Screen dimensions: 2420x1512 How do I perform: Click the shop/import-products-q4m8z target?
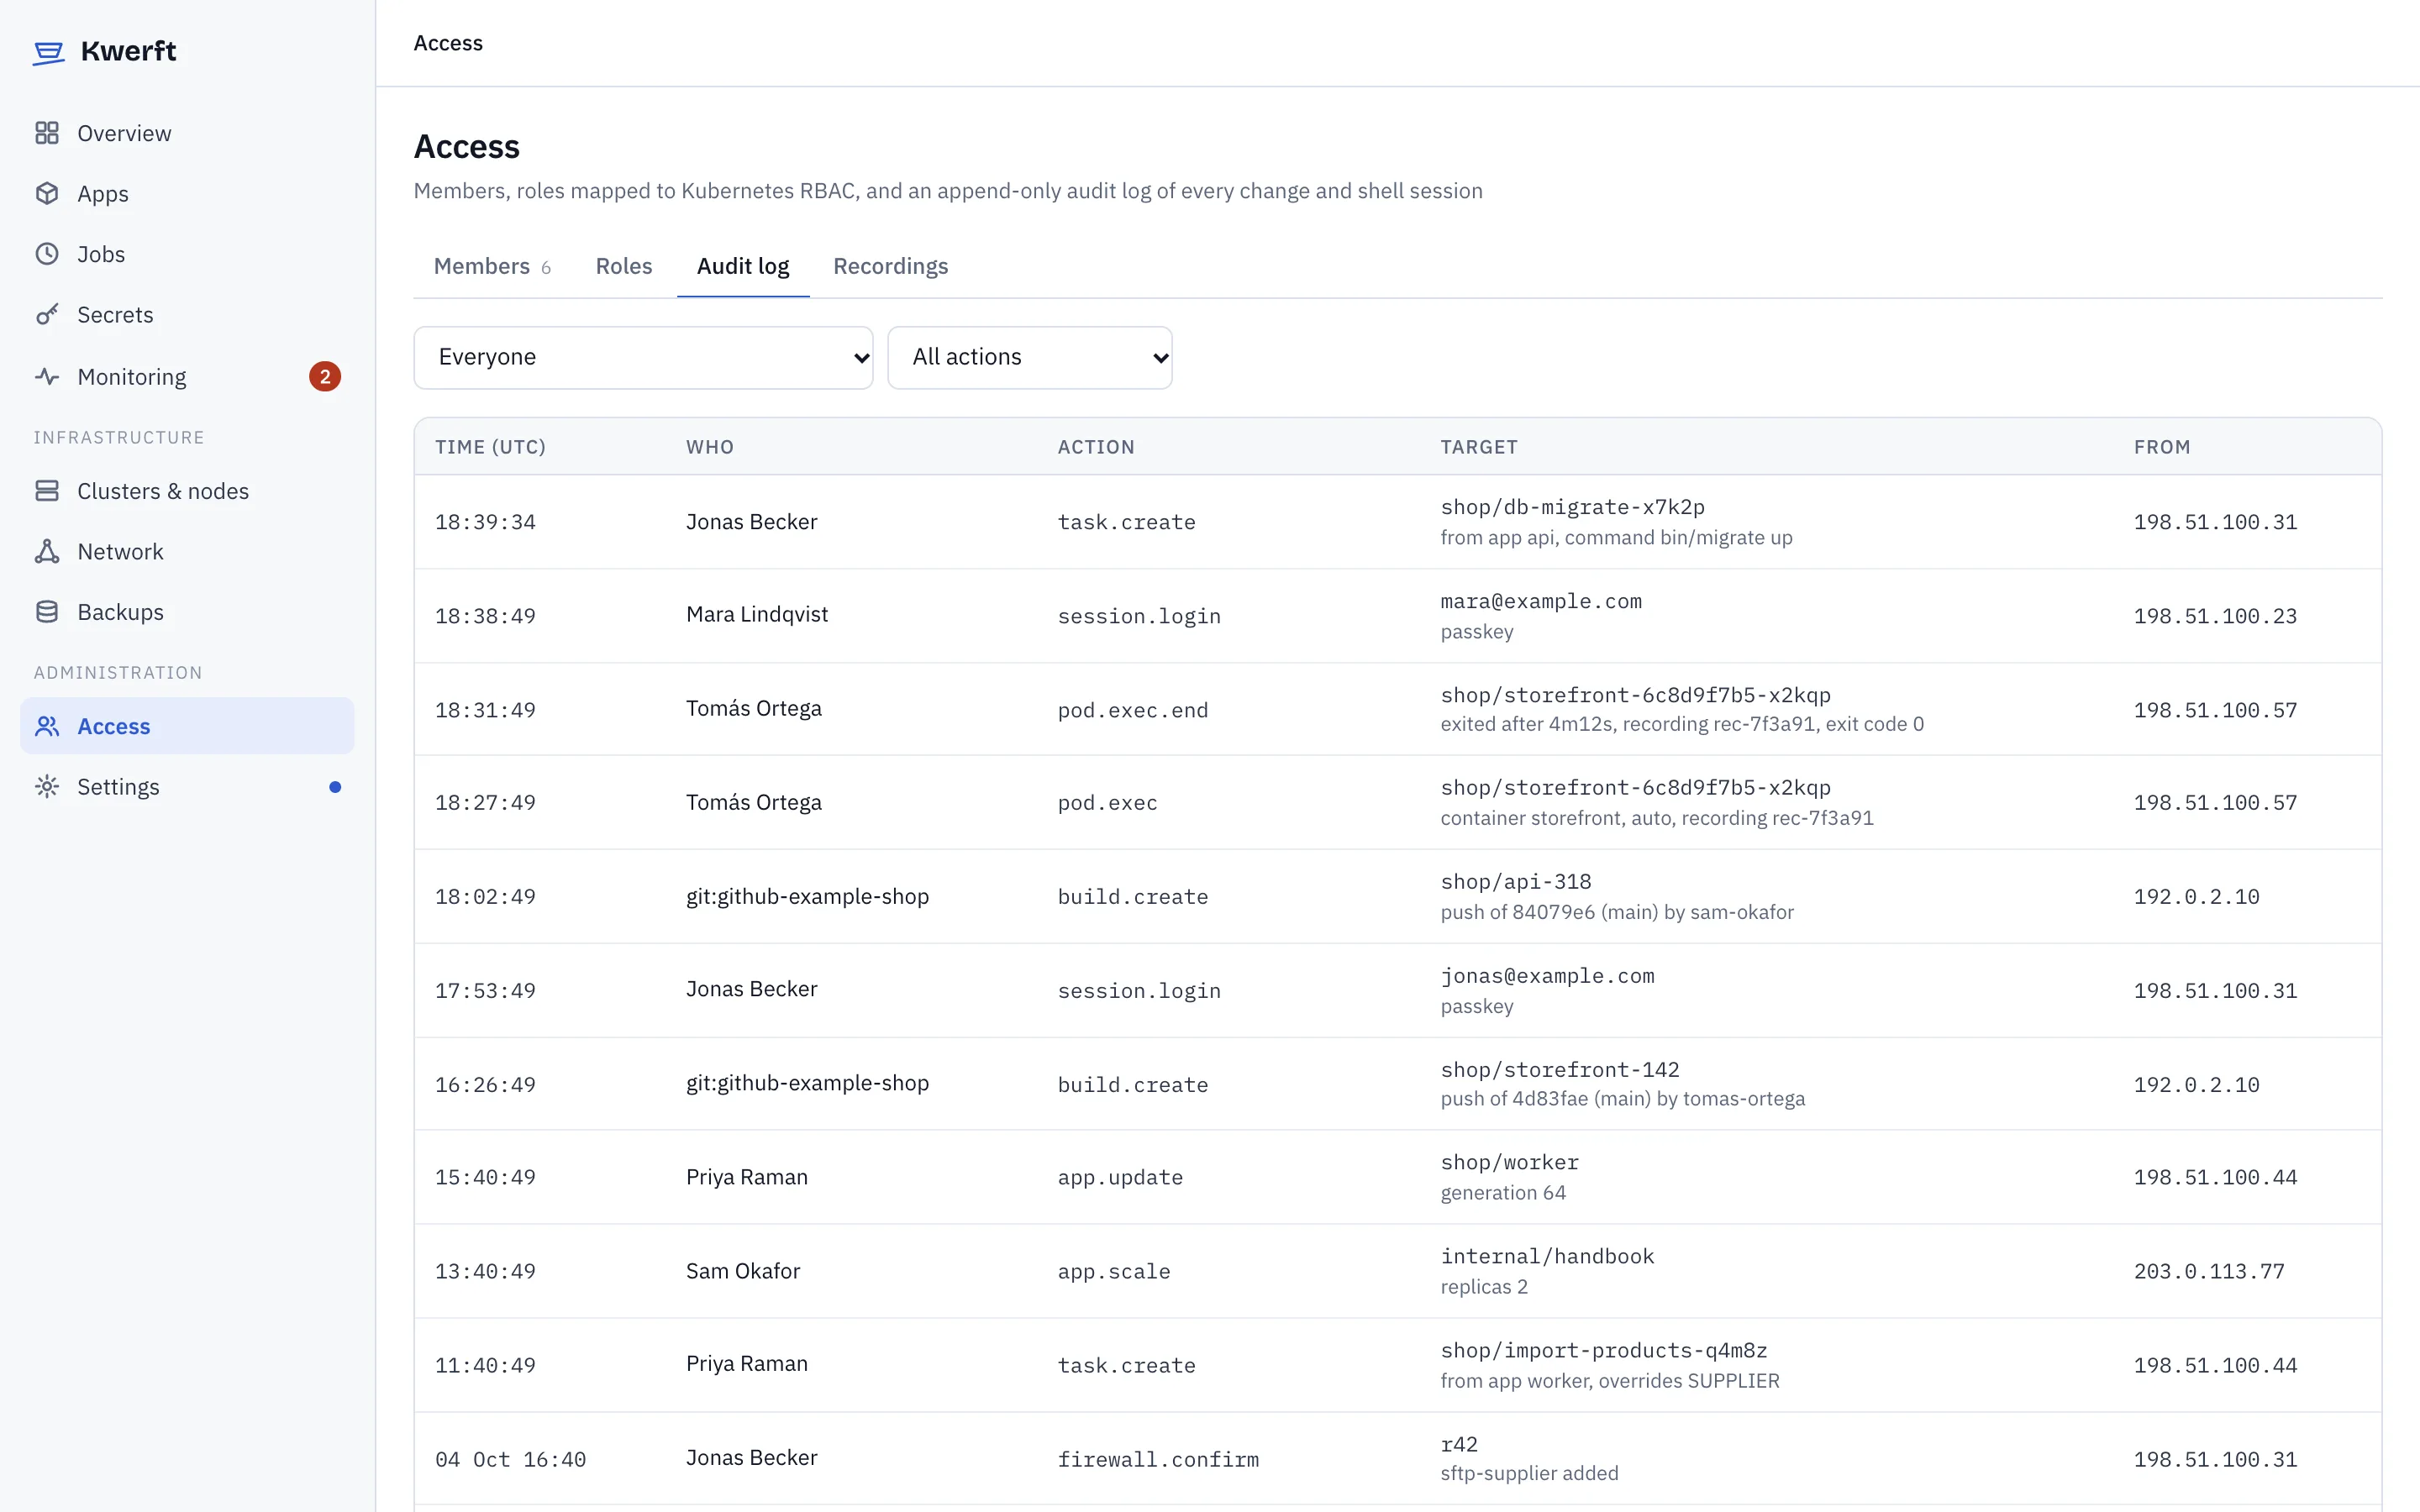point(1604,1350)
